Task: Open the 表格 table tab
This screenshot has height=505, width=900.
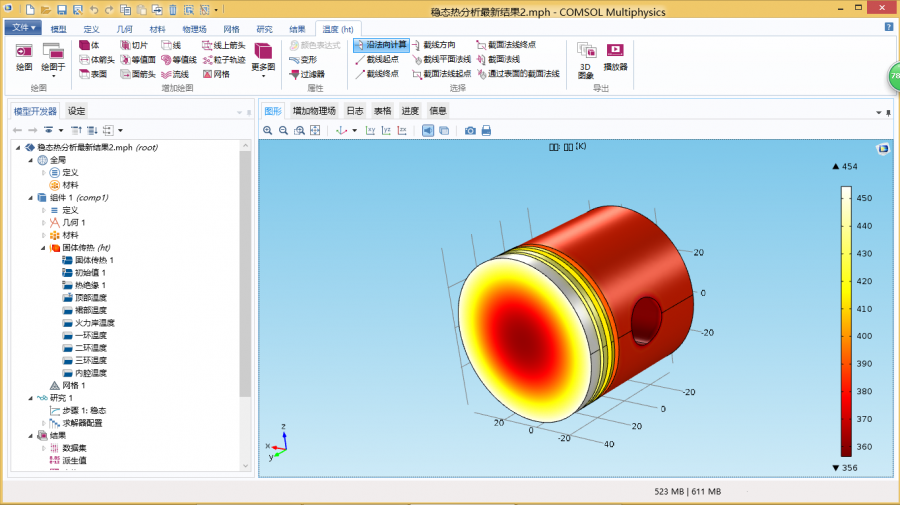Action: [x=382, y=111]
